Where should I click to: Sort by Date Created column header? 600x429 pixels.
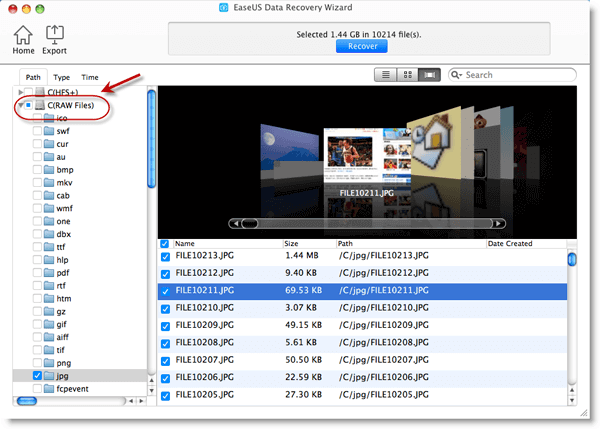pyautogui.click(x=526, y=243)
